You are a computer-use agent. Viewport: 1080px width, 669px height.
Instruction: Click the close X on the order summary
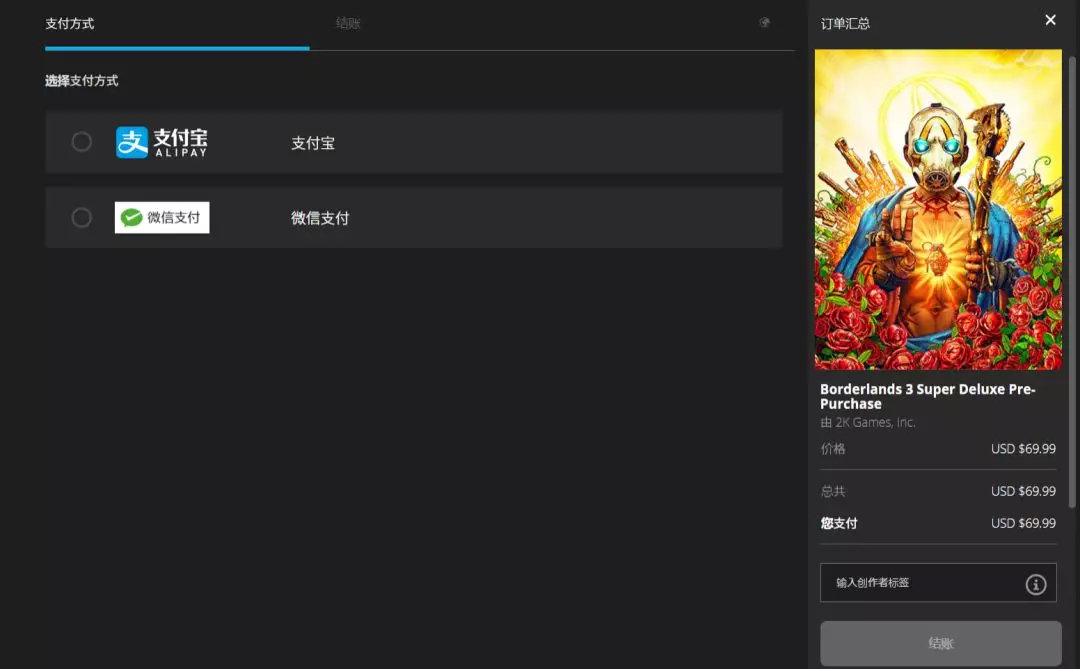1050,19
